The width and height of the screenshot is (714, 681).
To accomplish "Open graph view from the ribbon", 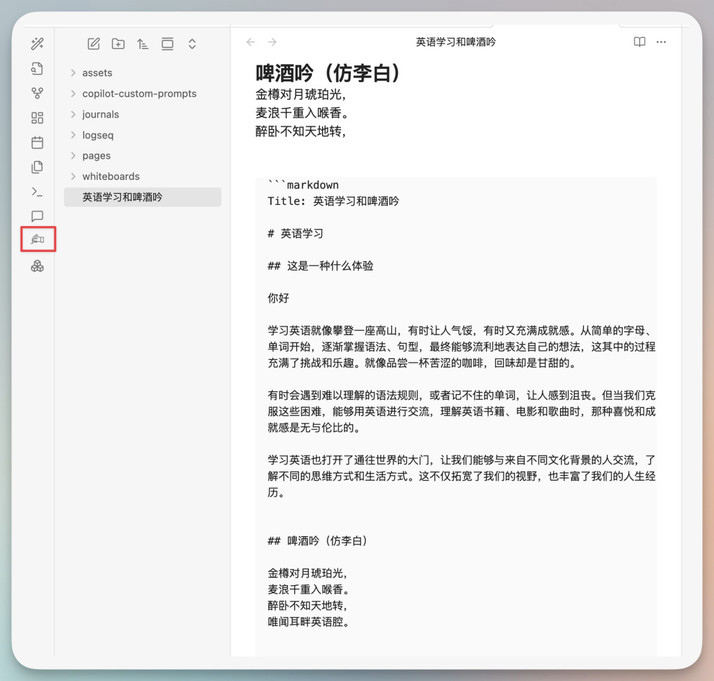I will pyautogui.click(x=37, y=94).
